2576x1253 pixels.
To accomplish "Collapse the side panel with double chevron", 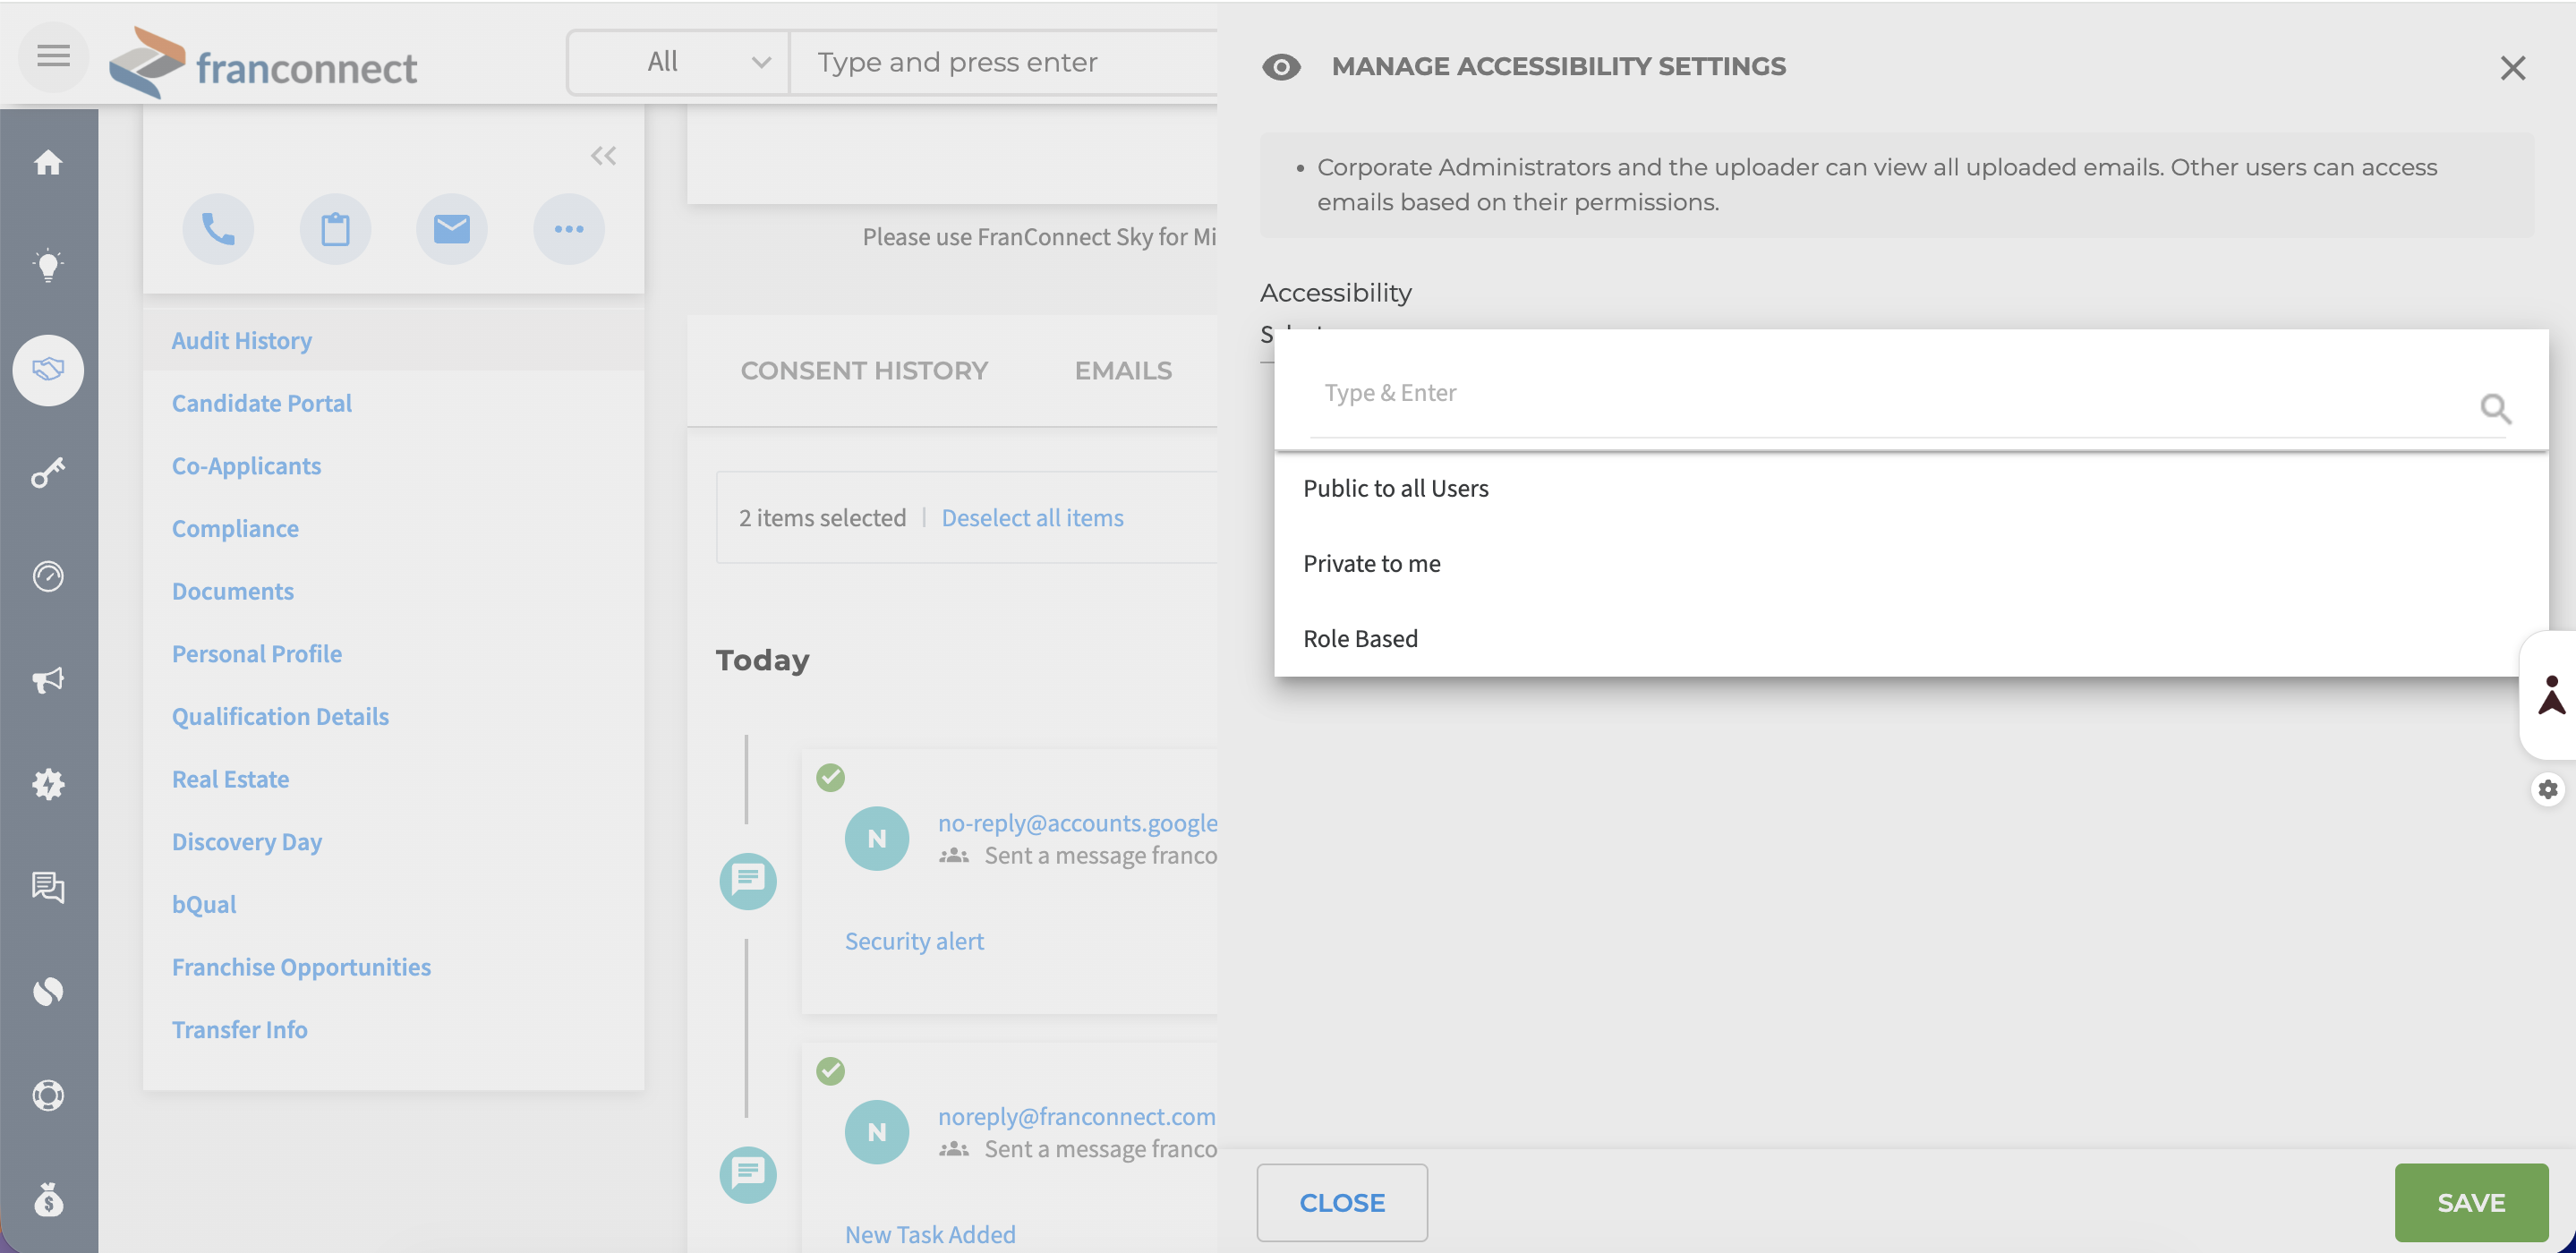I will (603, 156).
